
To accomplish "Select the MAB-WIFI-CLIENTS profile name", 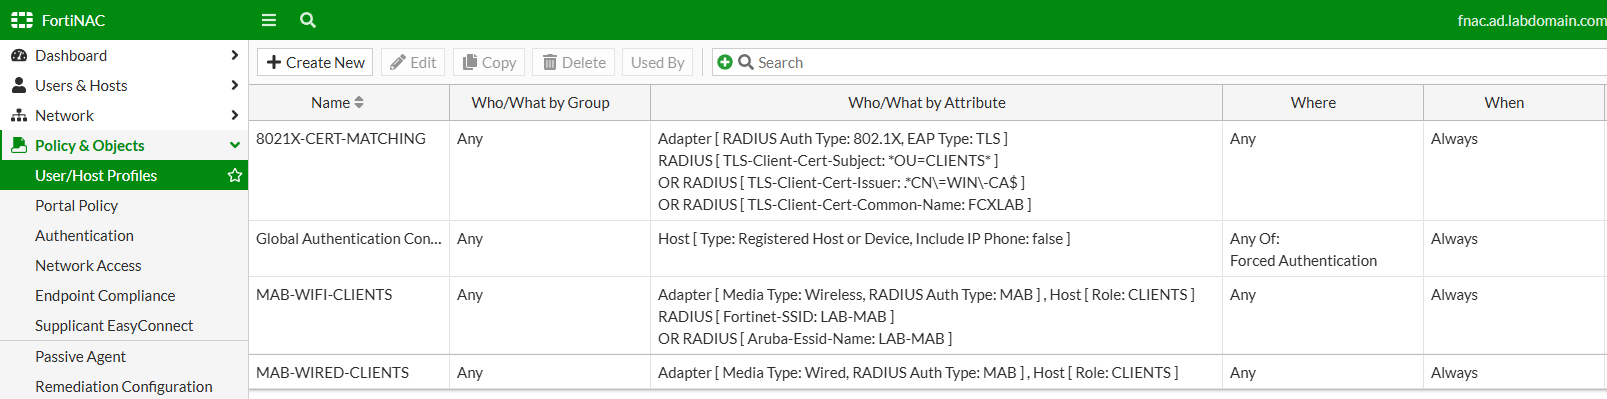I will point(324,295).
